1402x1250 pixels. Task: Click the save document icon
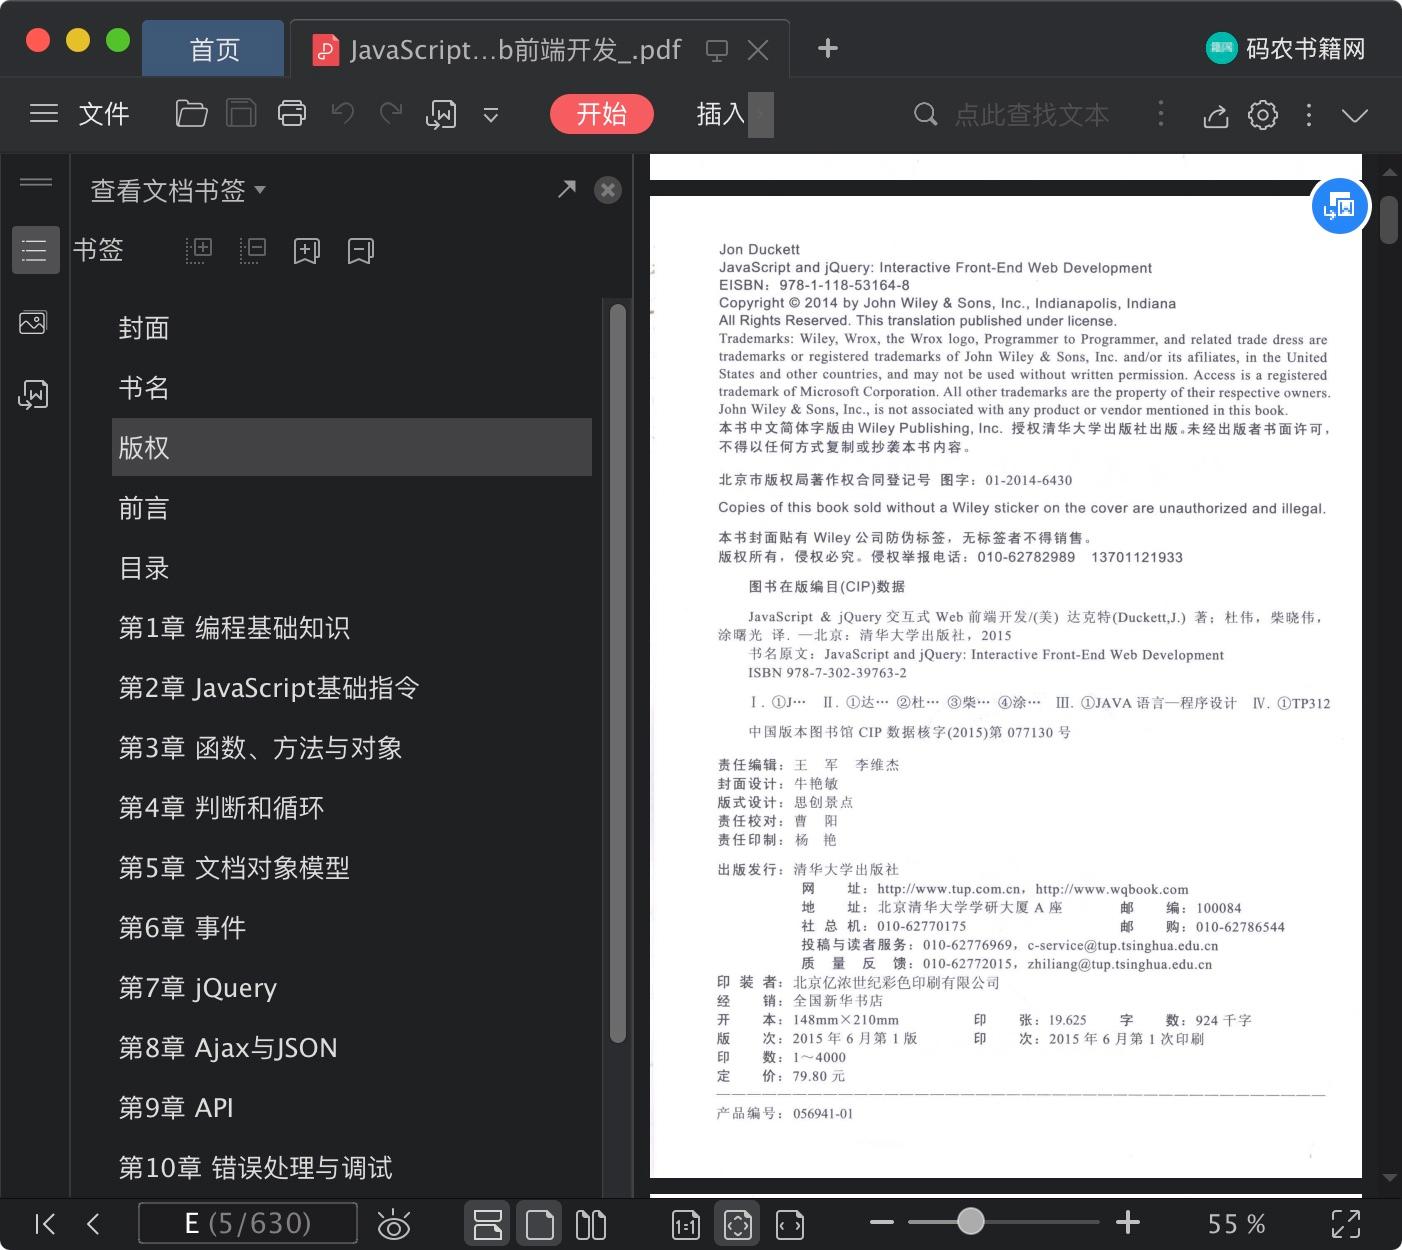241,114
